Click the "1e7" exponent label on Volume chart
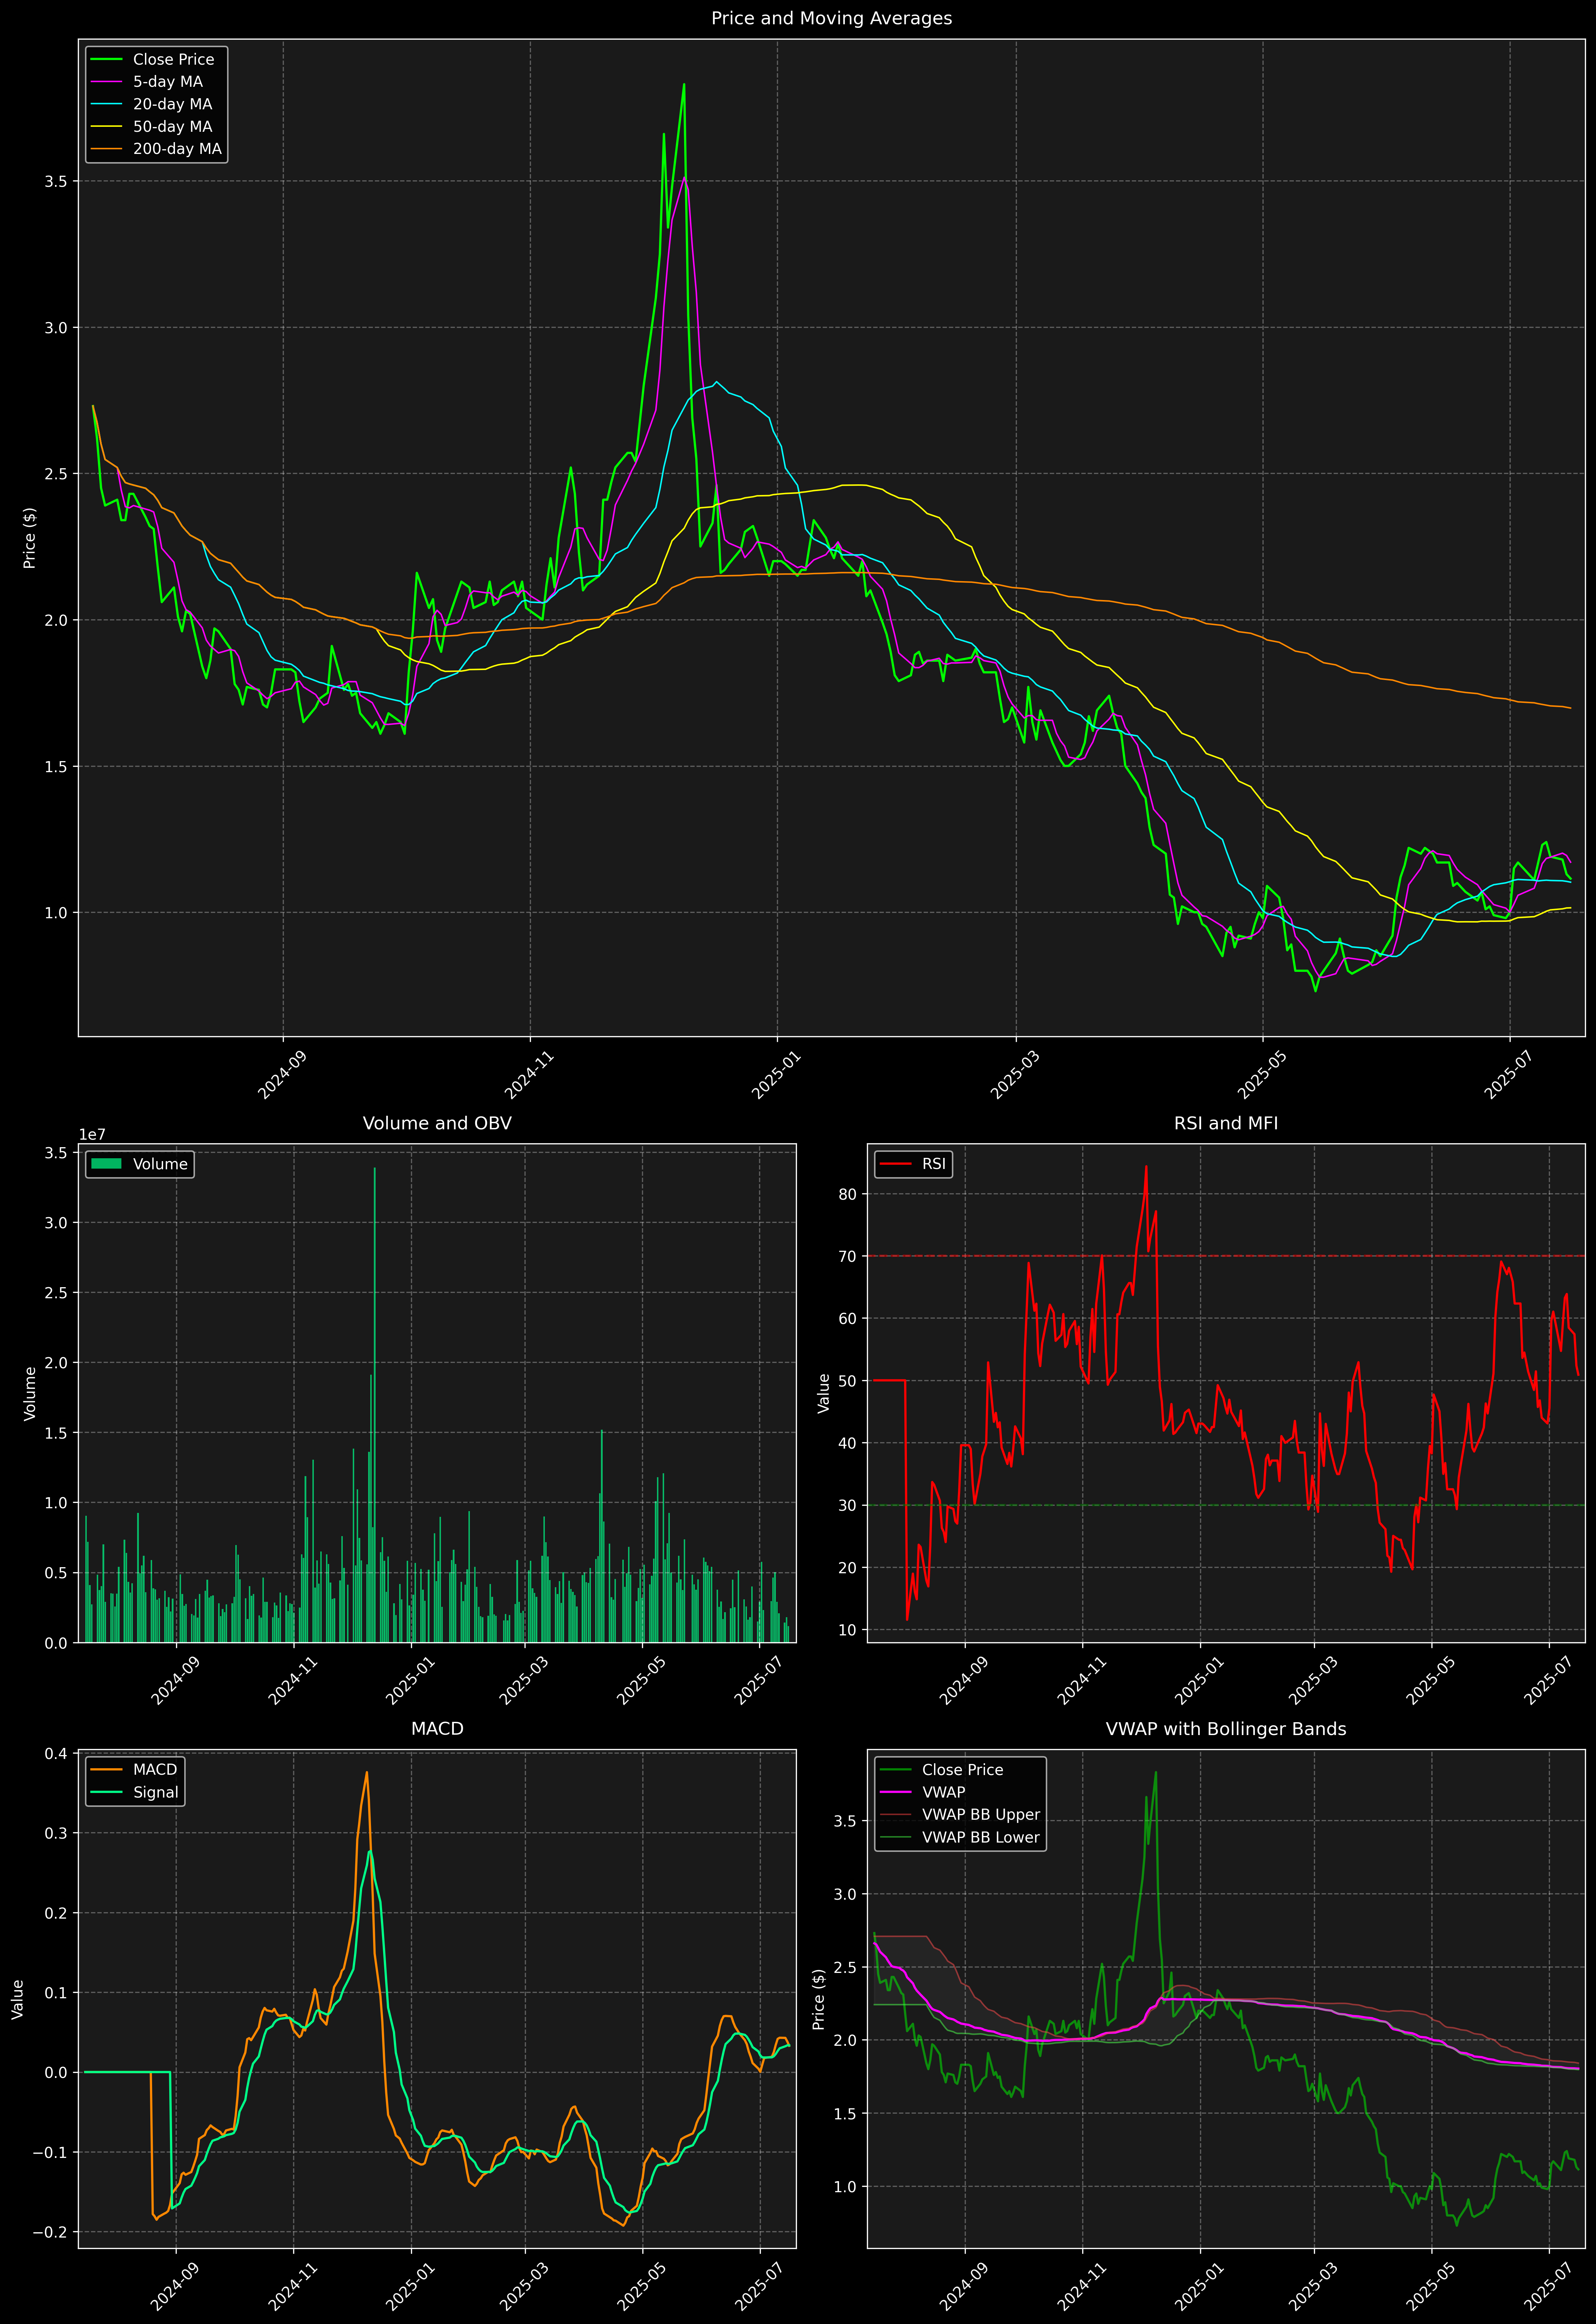 tap(92, 1135)
